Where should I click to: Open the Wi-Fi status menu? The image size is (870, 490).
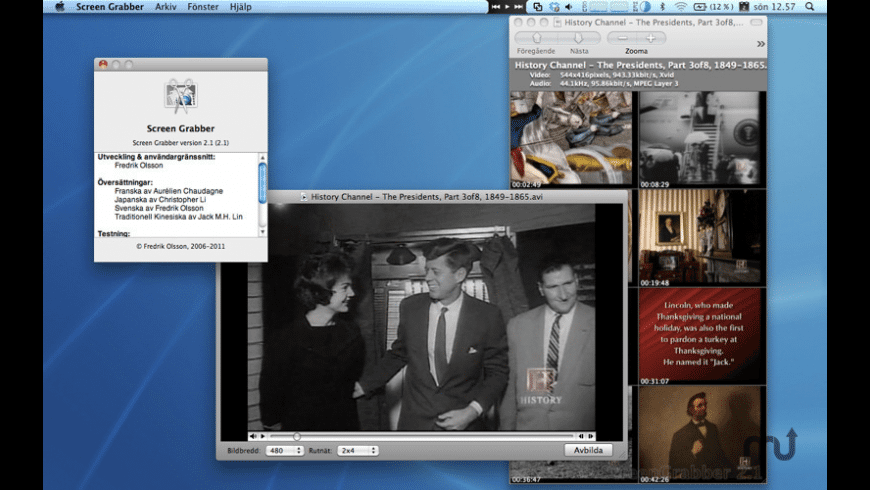coord(681,7)
